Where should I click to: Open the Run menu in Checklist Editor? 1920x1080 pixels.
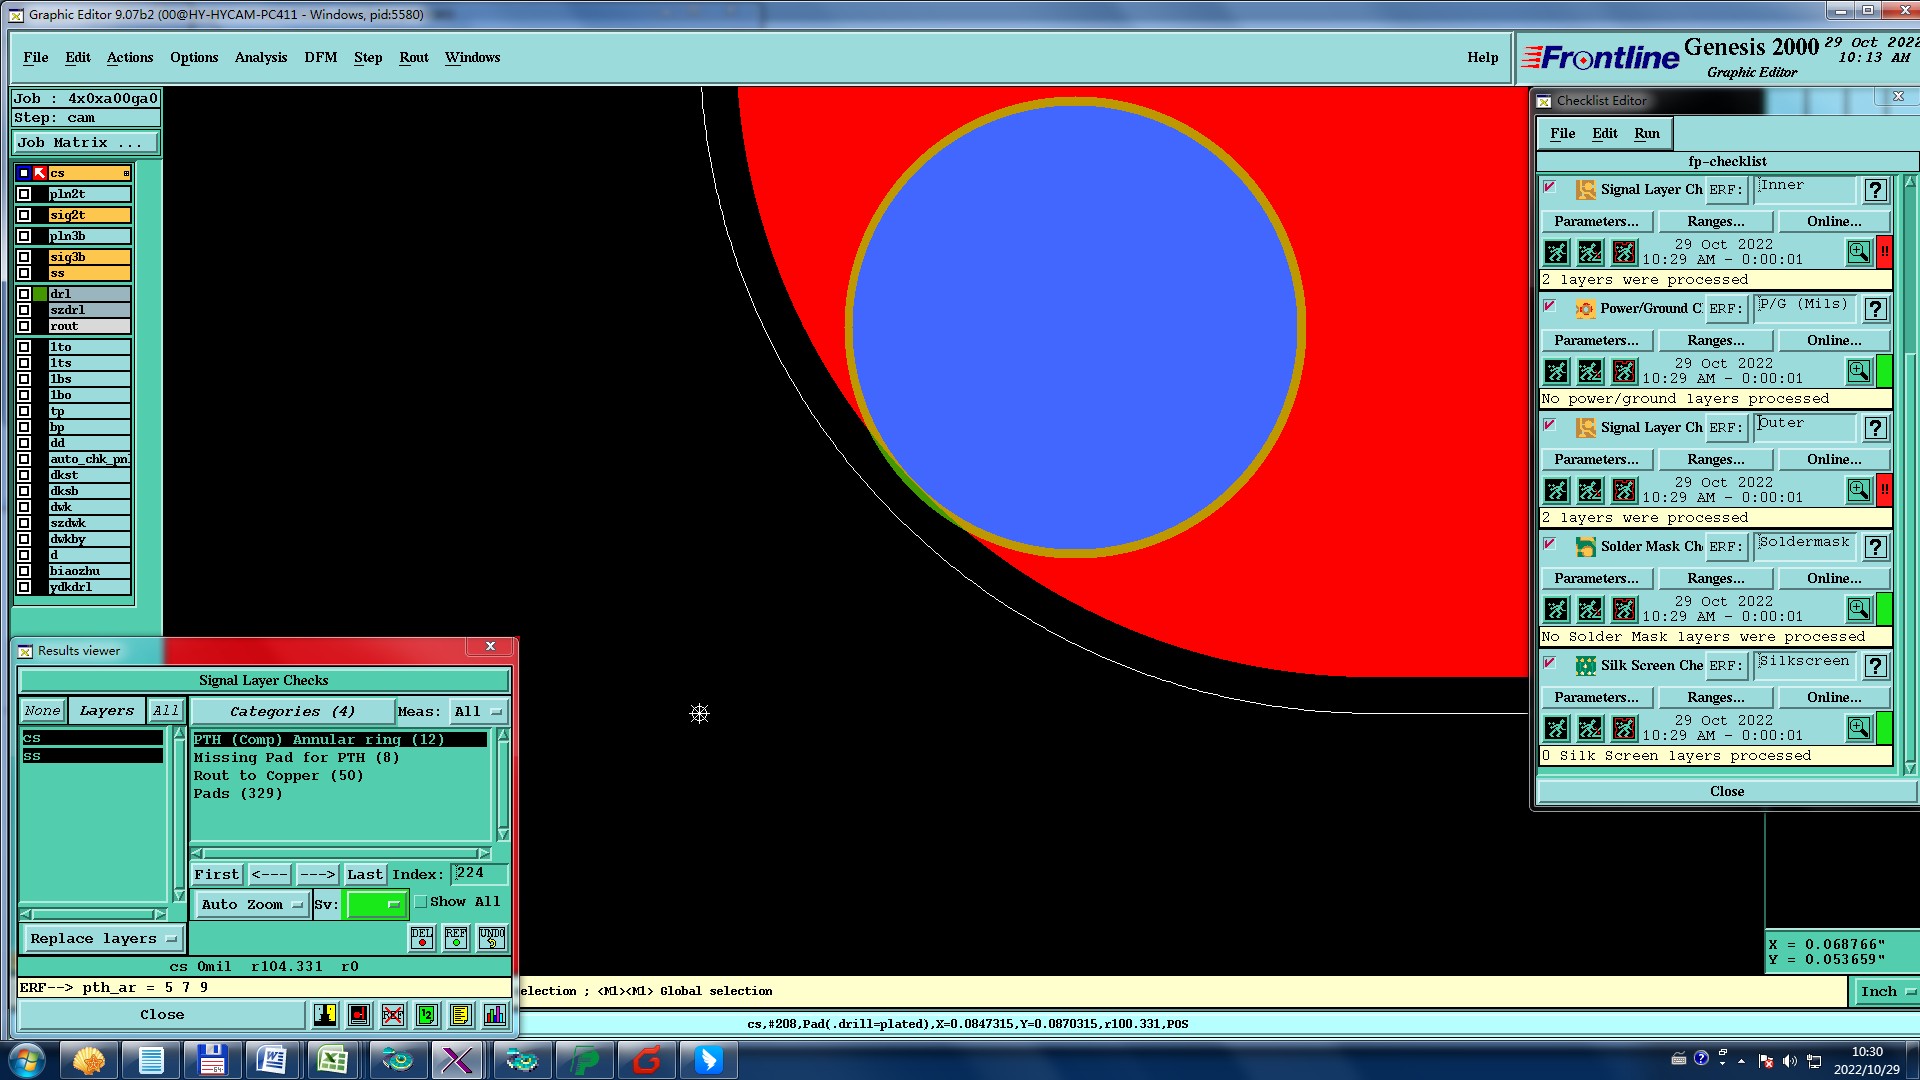coord(1646,133)
